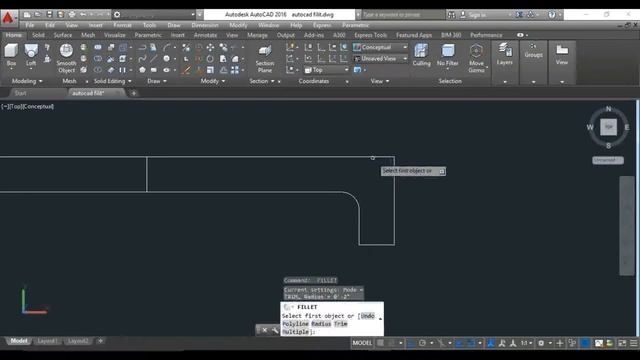Choose the Polyline option in command line
640x360 pixels.
296,324
